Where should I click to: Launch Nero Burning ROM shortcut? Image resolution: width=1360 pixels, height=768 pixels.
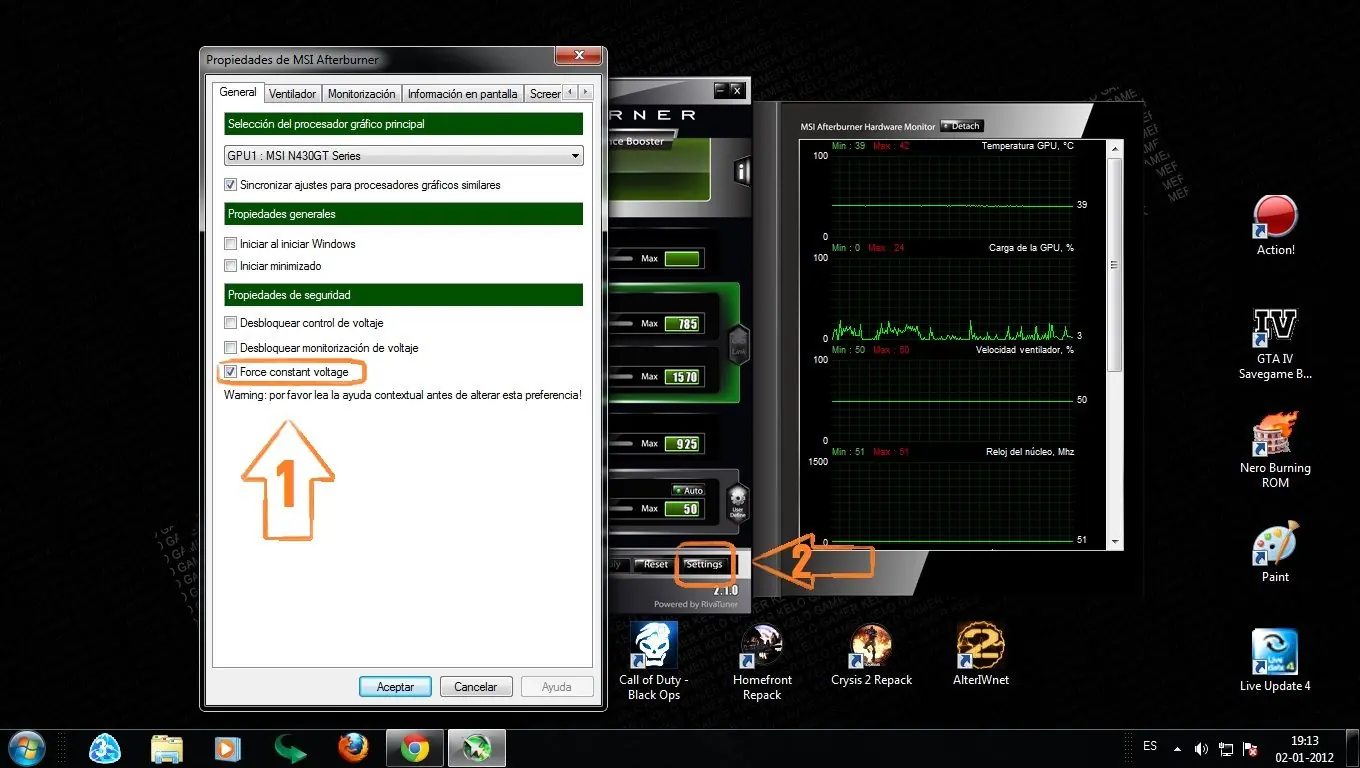tap(1275, 450)
